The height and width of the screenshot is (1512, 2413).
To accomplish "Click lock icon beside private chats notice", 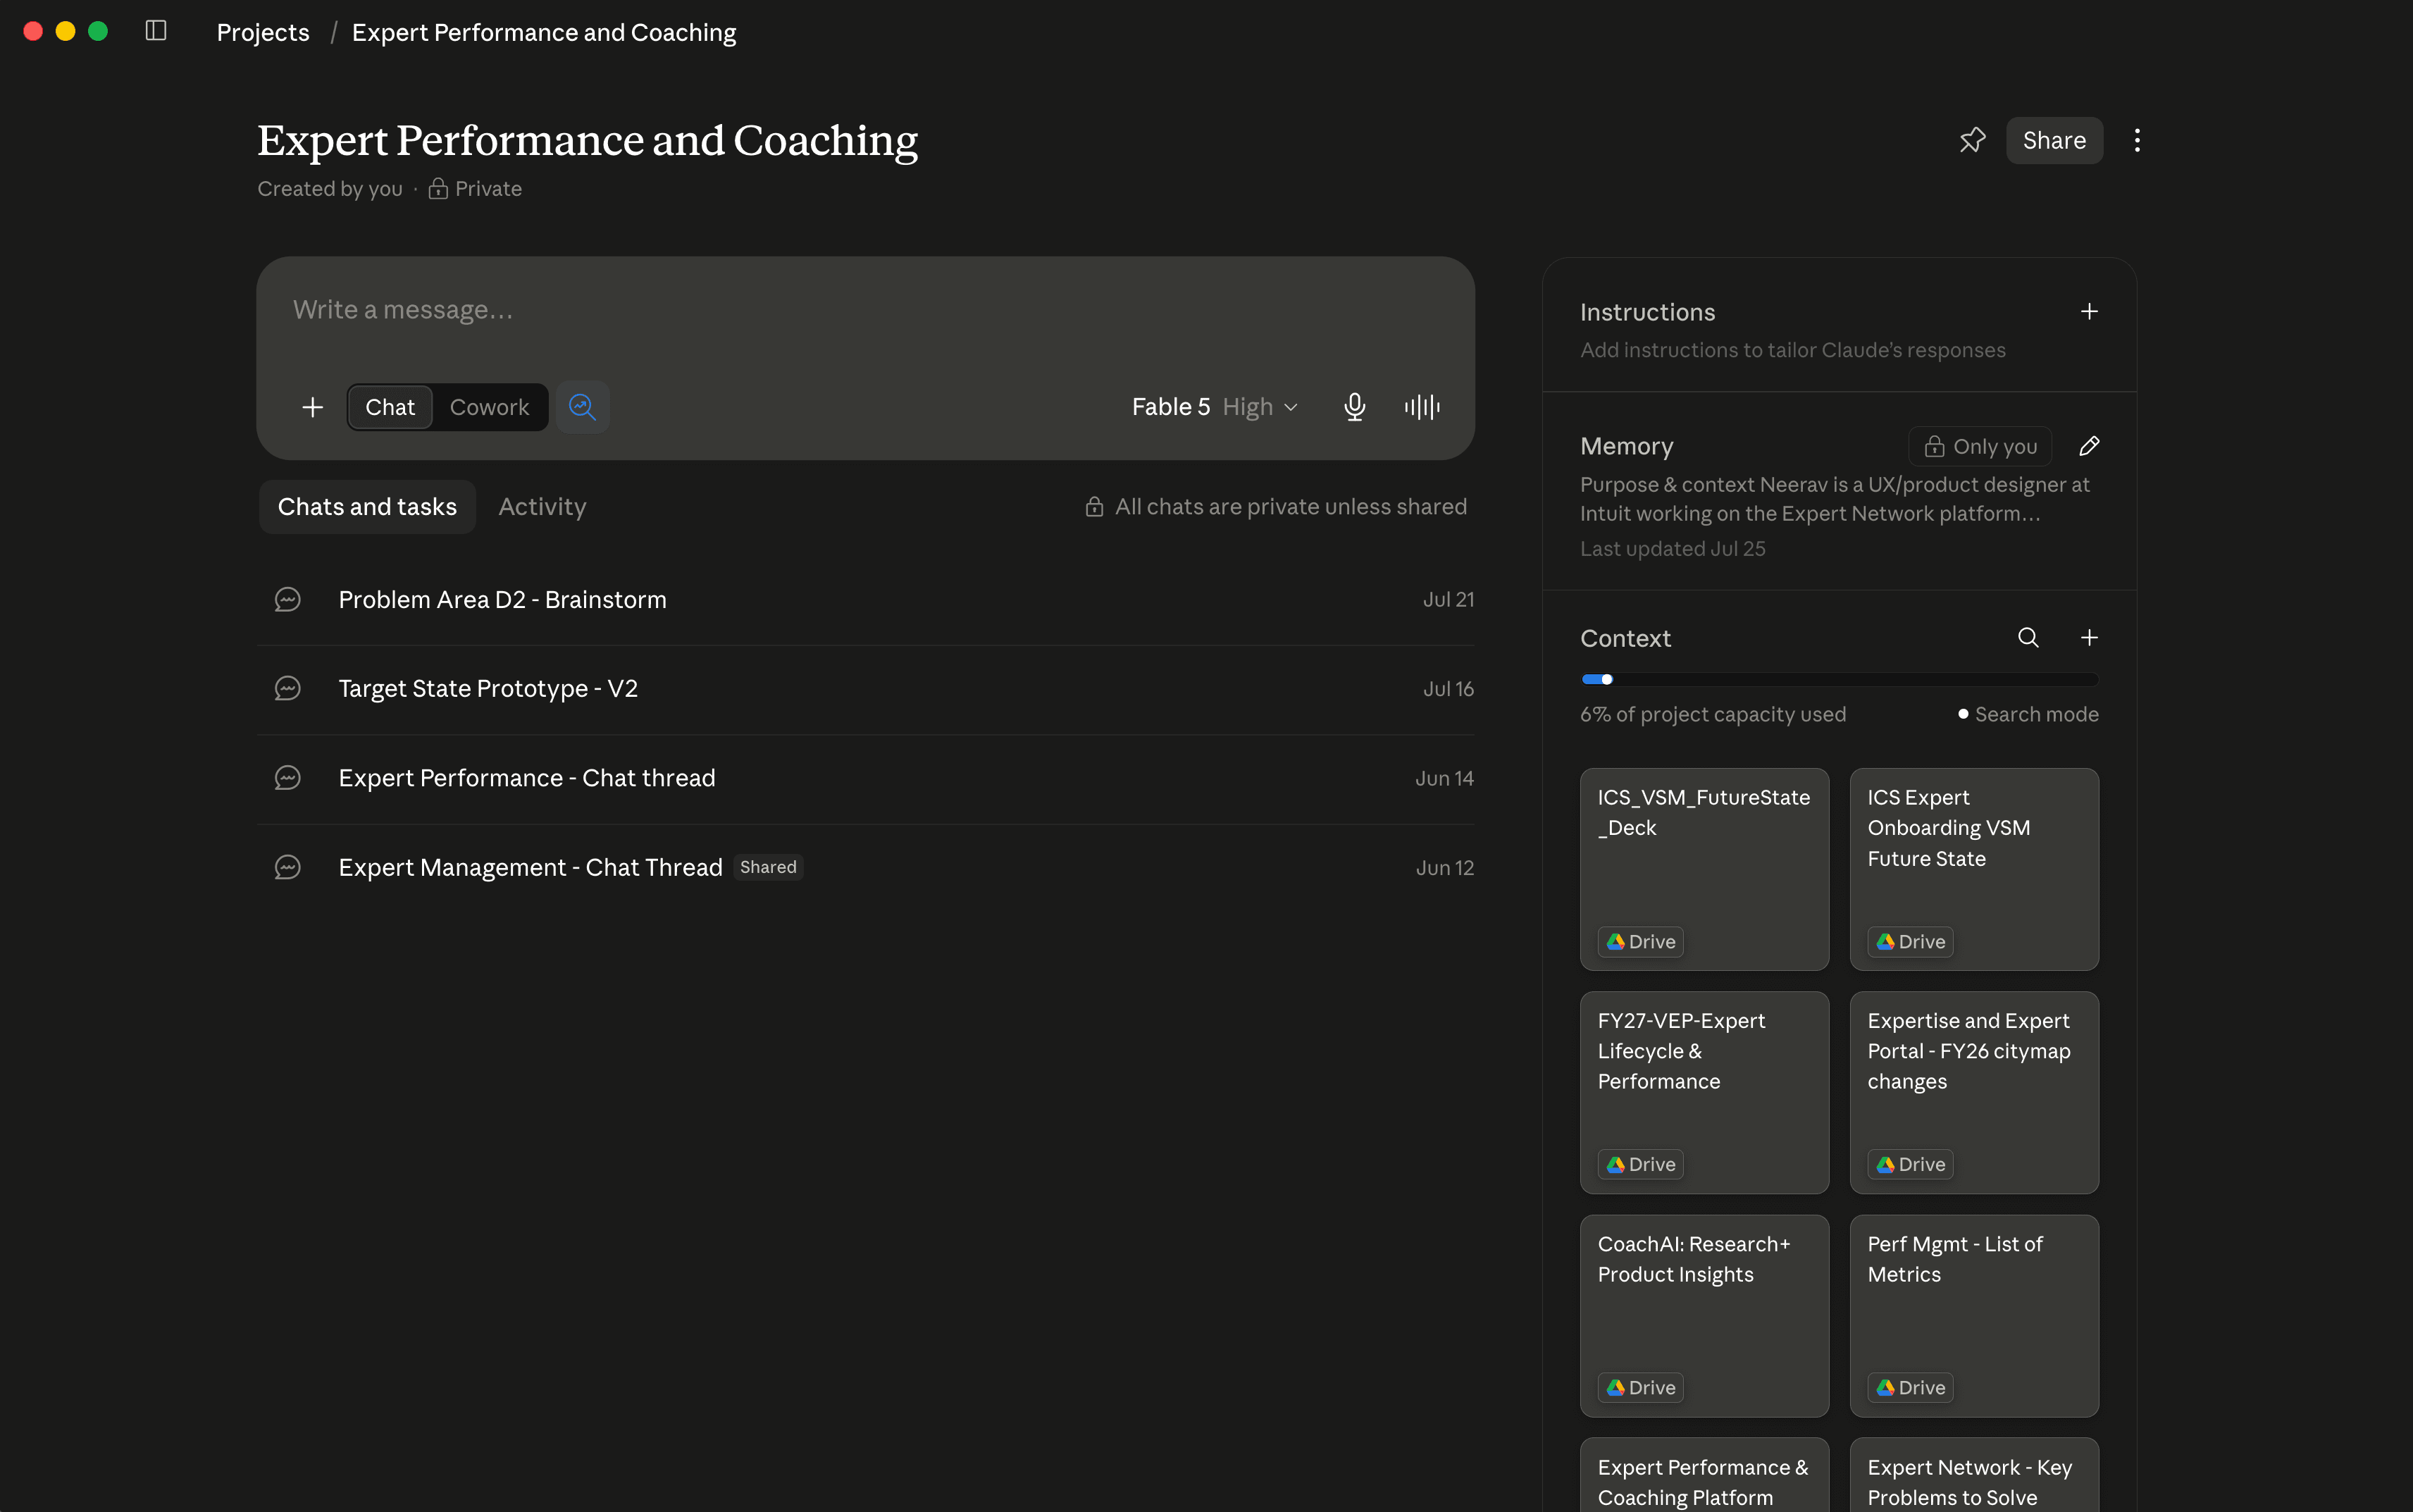I will click(1094, 507).
